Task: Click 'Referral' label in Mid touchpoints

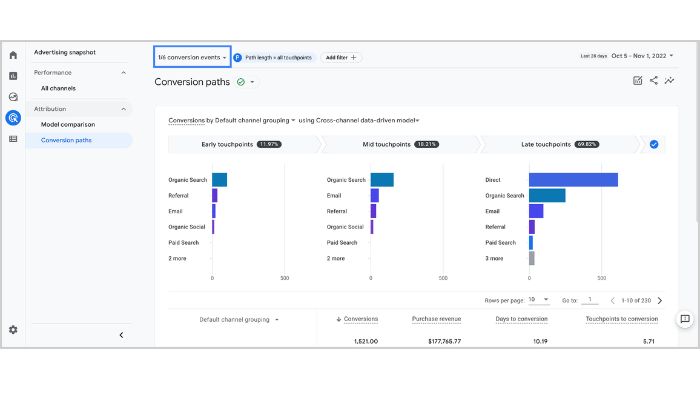Action: point(337,211)
